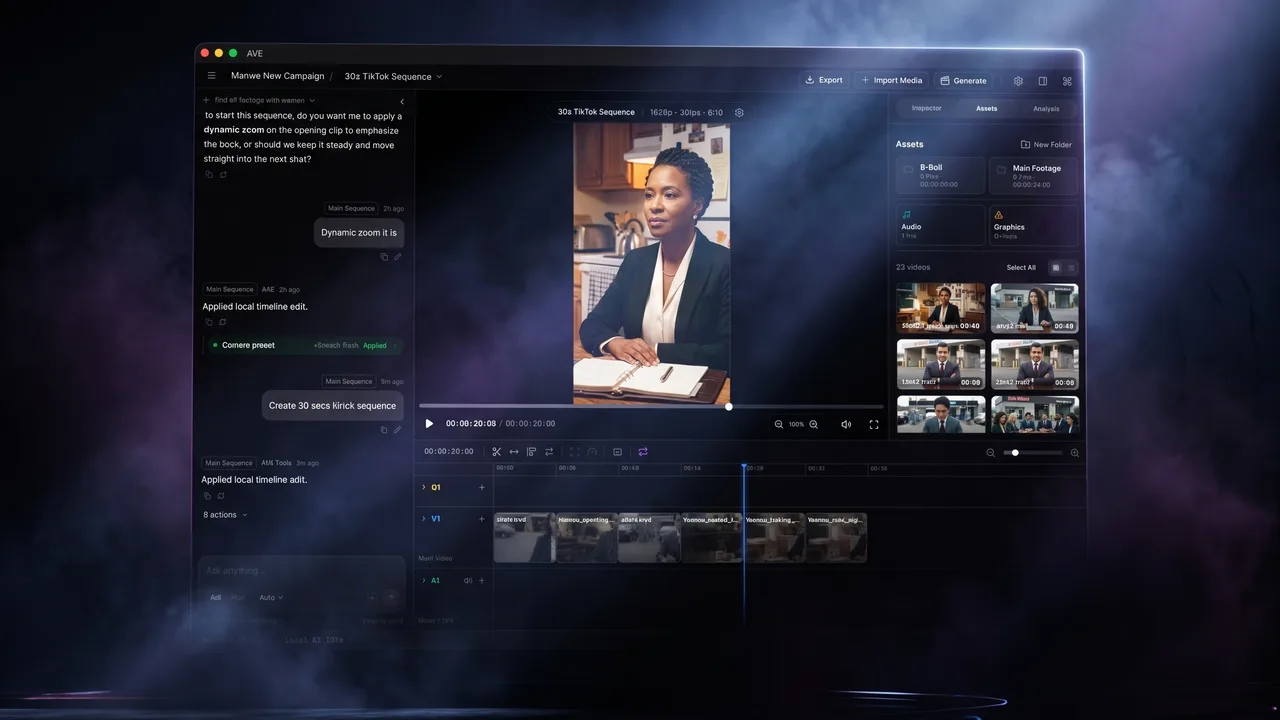
Task: Zoom out the preview with the magnifier minus
Action: coord(779,424)
